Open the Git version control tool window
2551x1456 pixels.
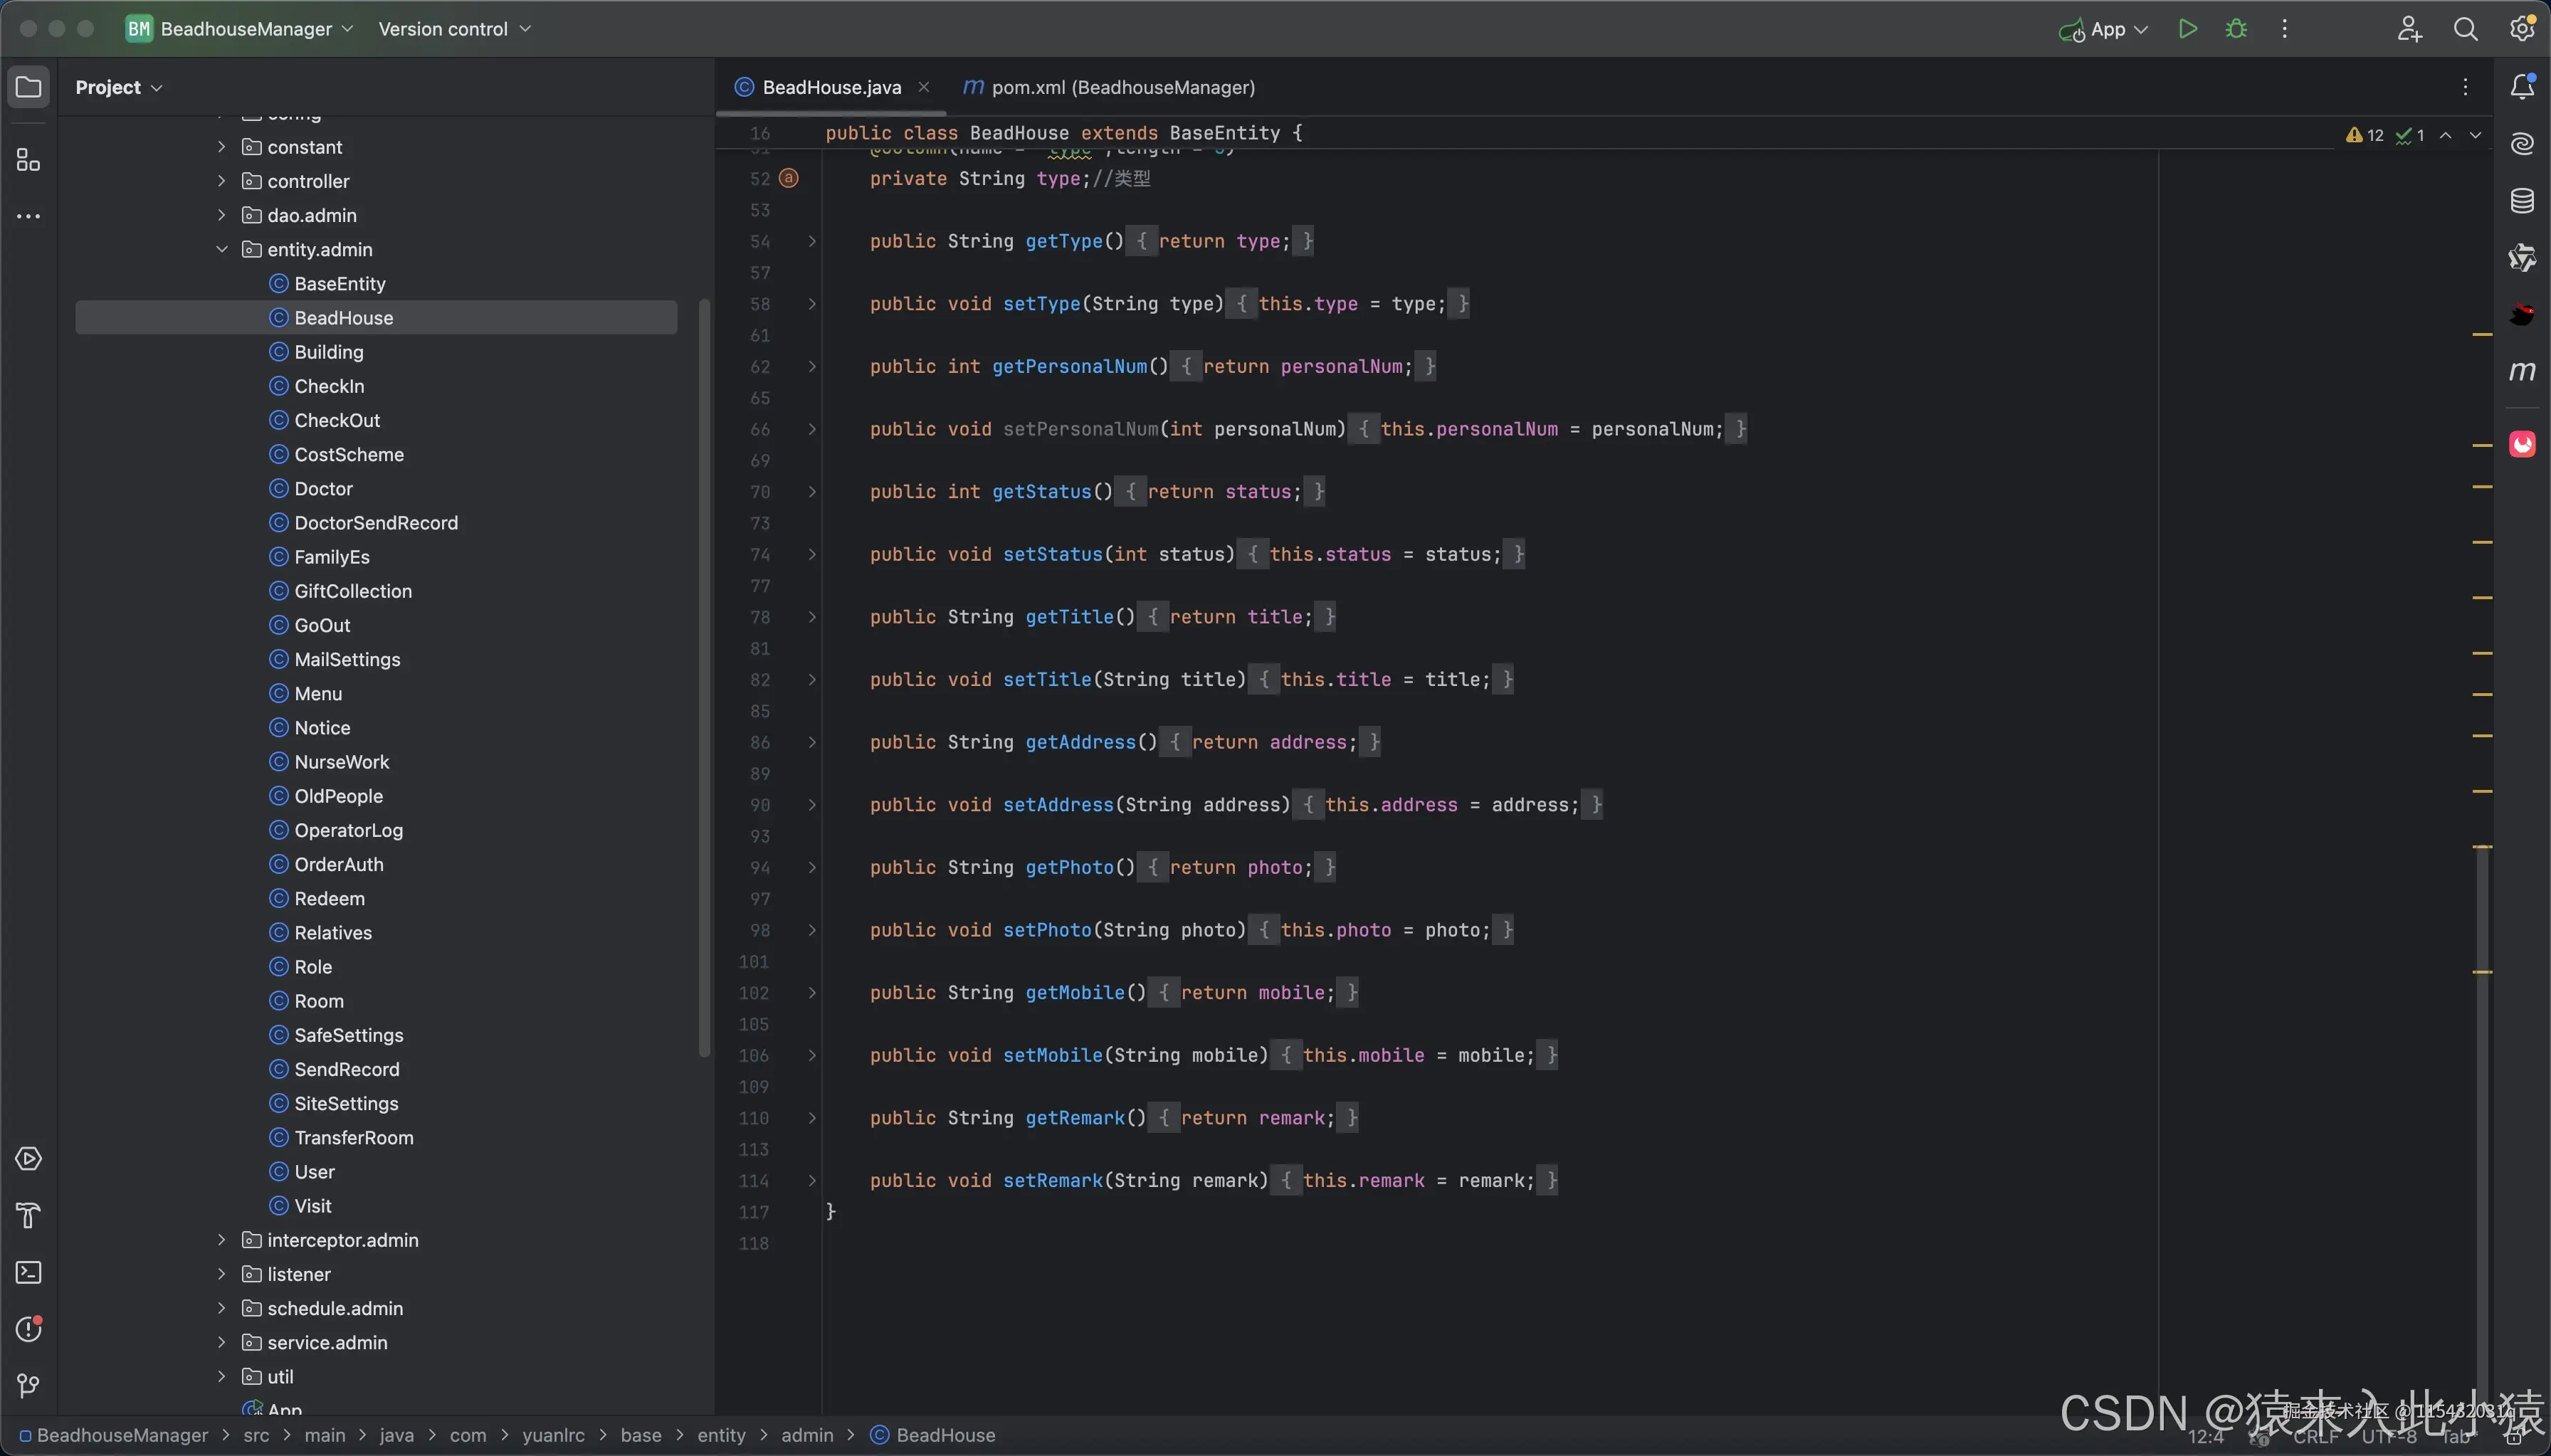pos(28,1385)
